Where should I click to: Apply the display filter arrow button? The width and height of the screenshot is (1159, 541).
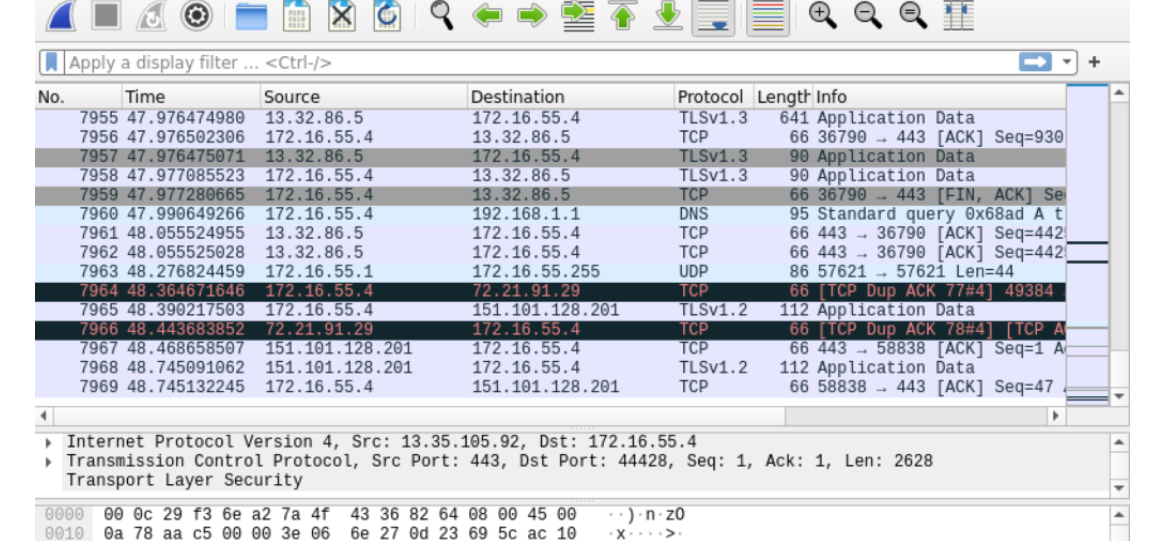coord(1035,62)
